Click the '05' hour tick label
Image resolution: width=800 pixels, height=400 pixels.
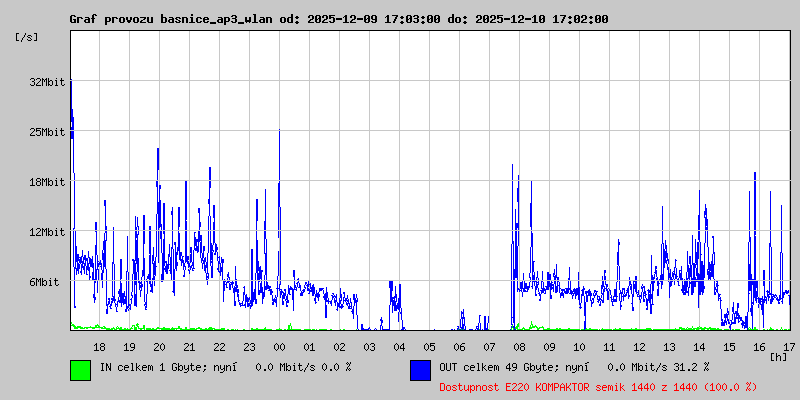[430, 347]
